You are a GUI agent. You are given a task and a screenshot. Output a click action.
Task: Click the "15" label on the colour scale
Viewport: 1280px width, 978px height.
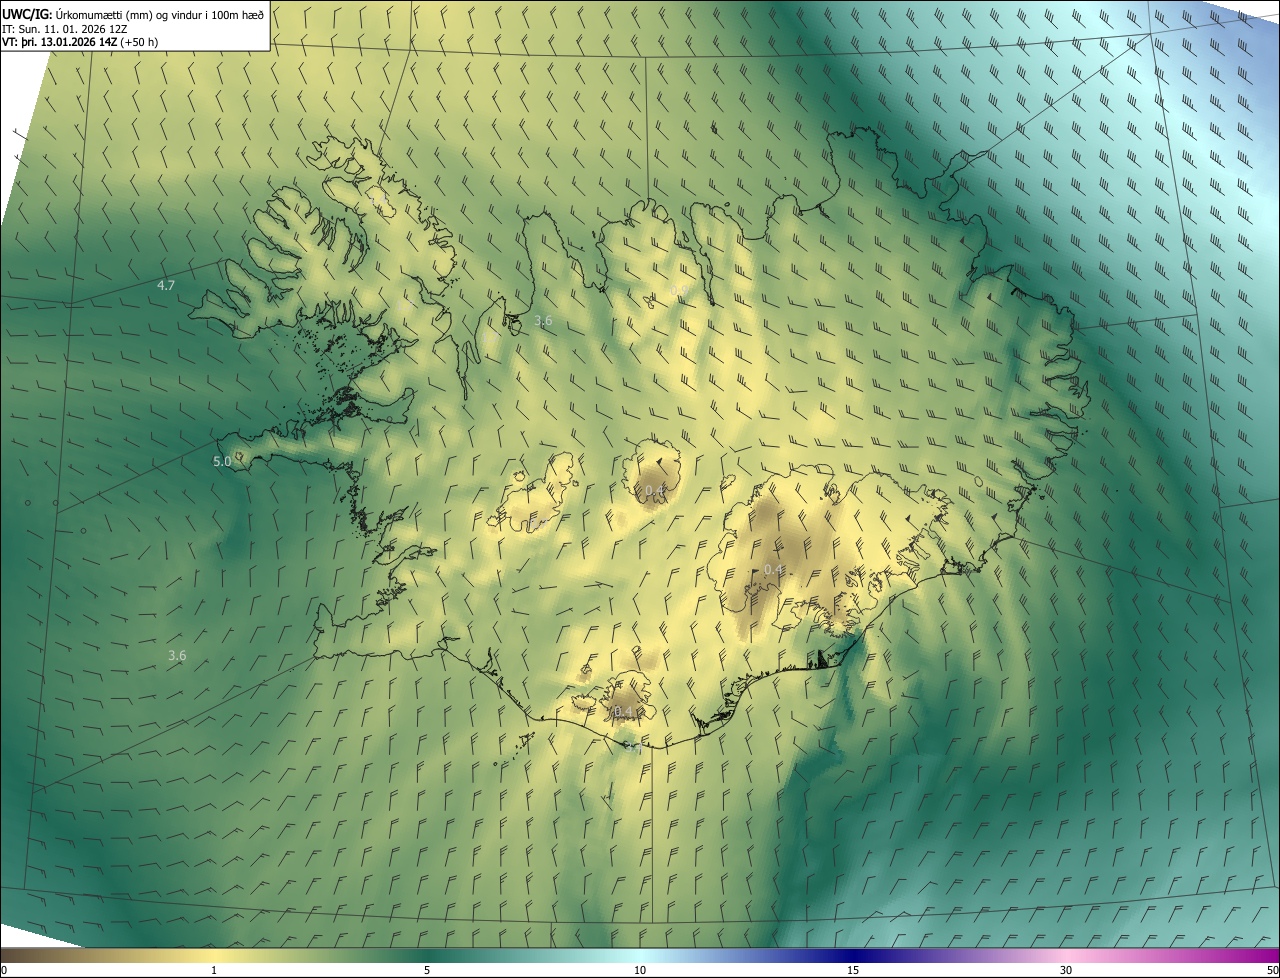[x=853, y=970]
